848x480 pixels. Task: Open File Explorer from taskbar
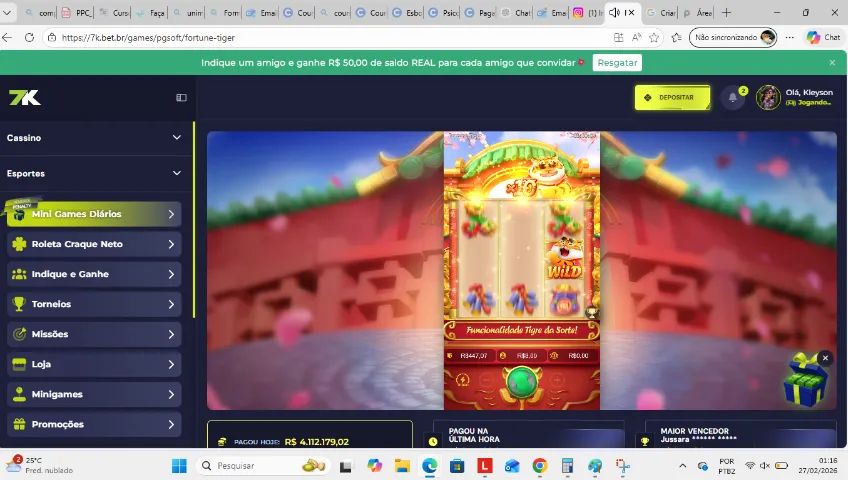[402, 465]
